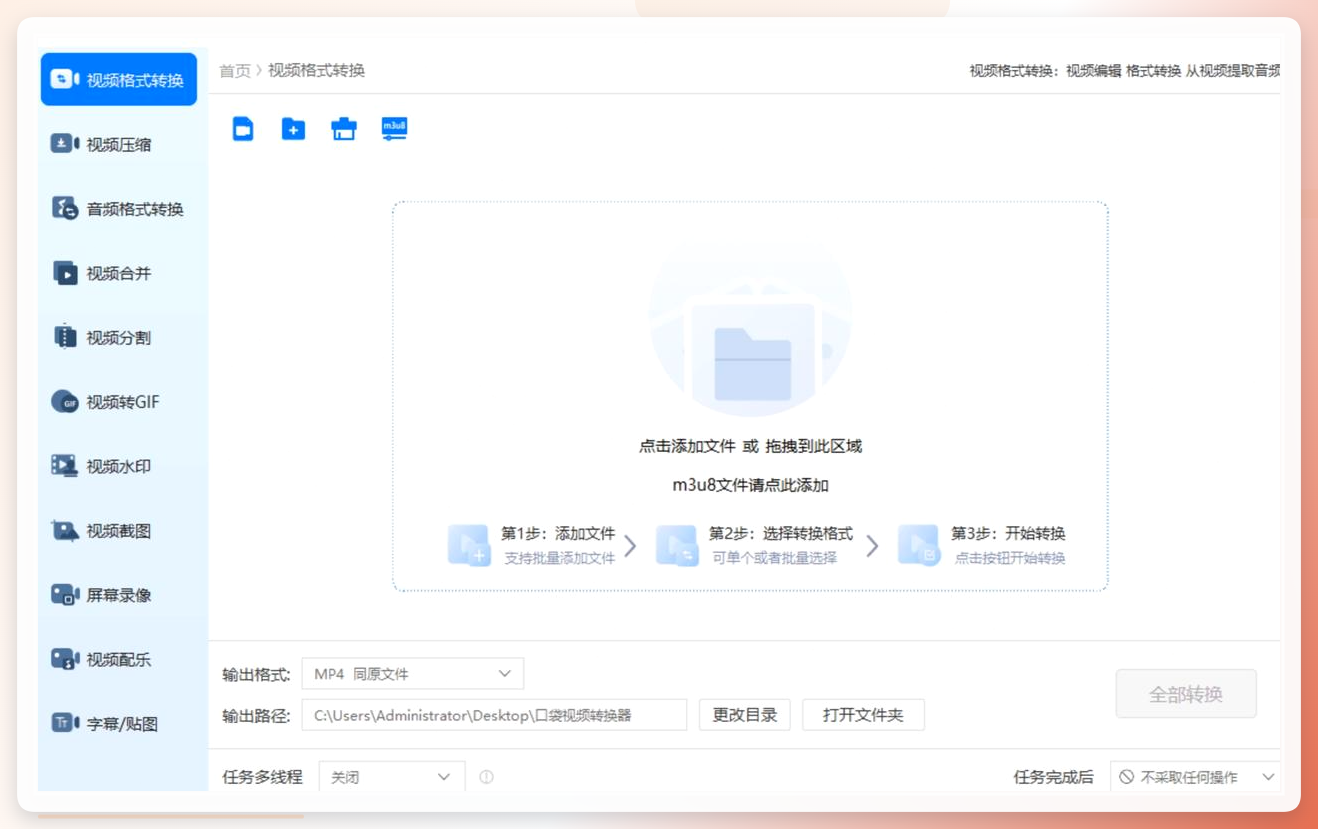Click the 第2步：选择转换格式 step icon
The image size is (1318, 829).
coord(677,545)
